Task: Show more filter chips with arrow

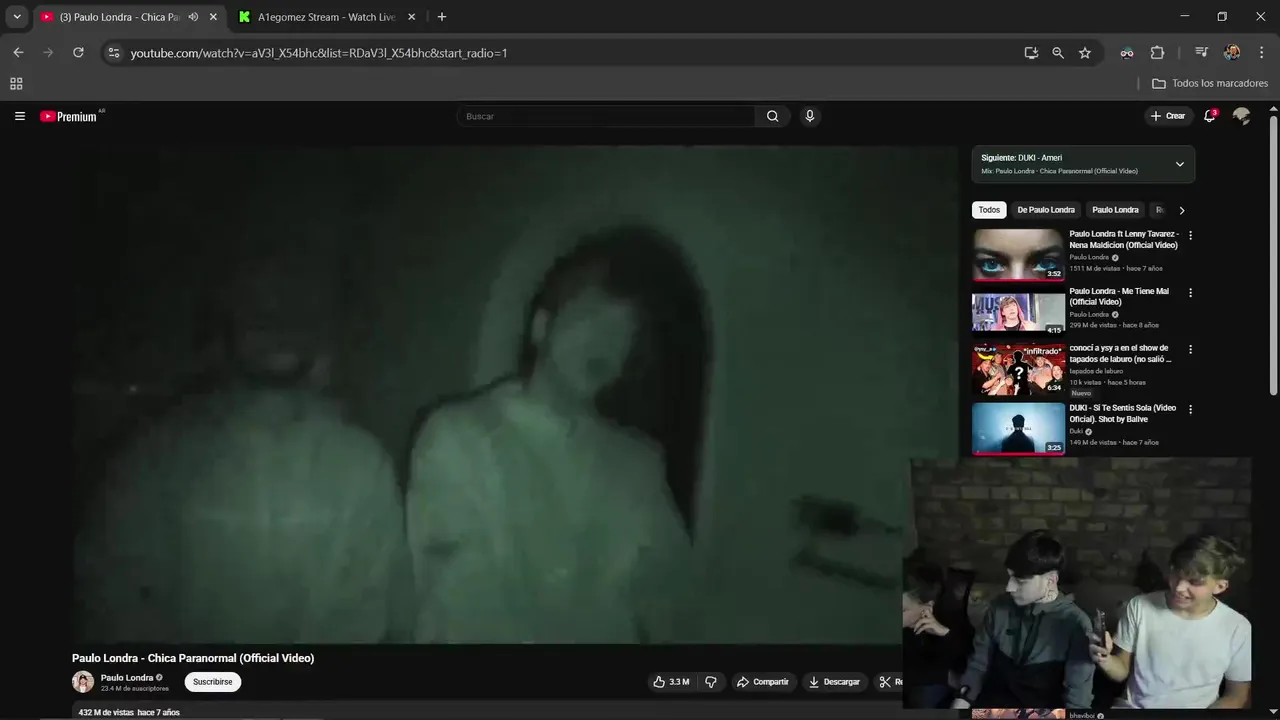Action: tap(1182, 210)
